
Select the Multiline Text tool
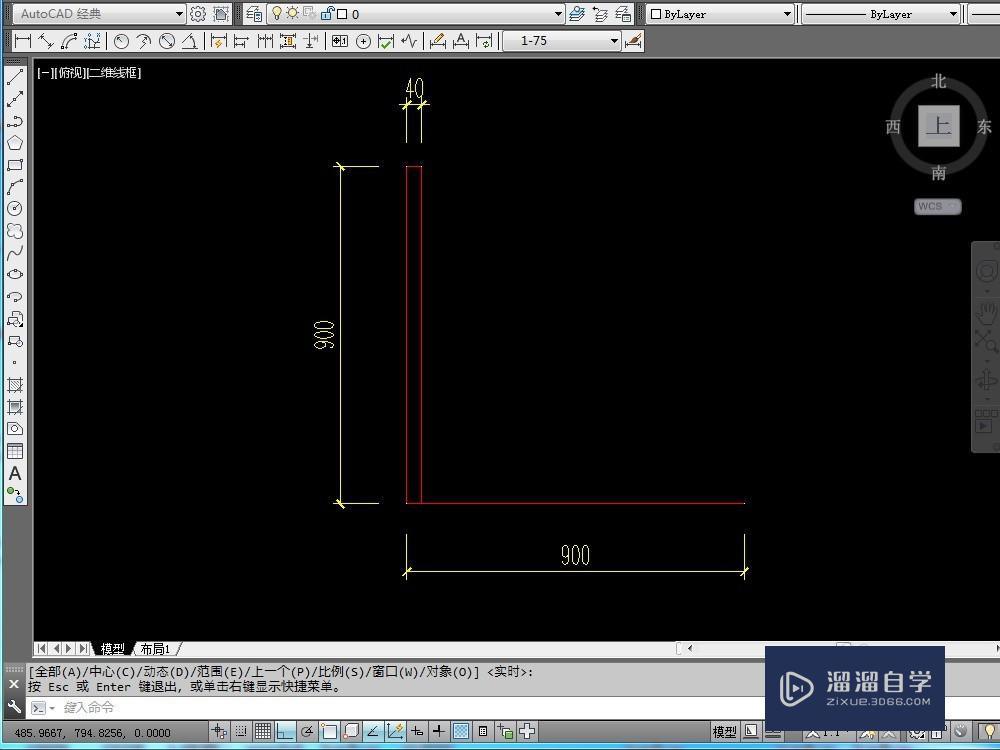click(15, 474)
